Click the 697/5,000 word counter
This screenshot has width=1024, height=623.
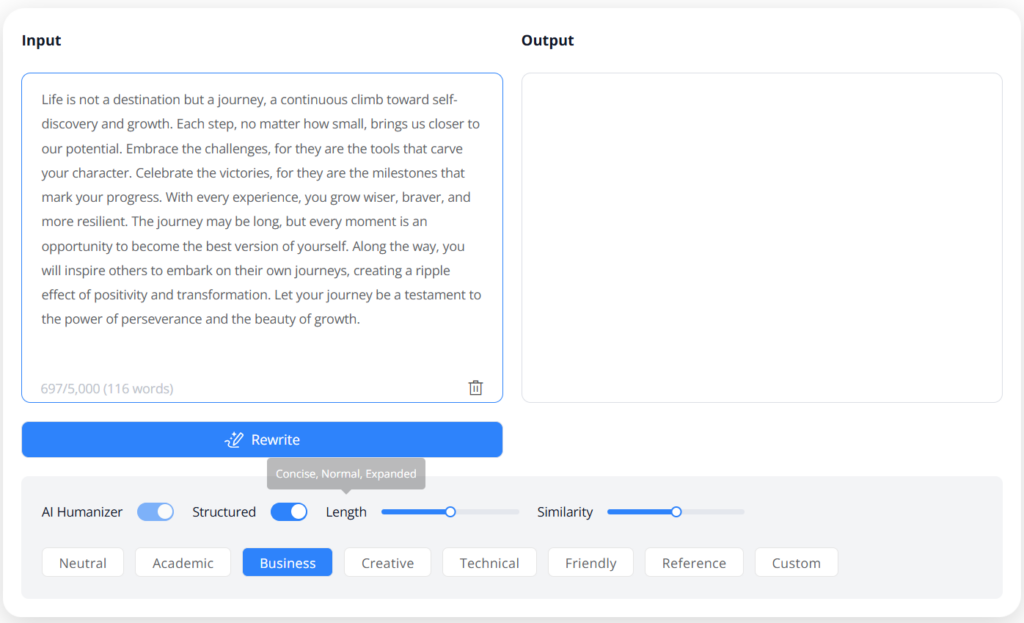(x=106, y=388)
